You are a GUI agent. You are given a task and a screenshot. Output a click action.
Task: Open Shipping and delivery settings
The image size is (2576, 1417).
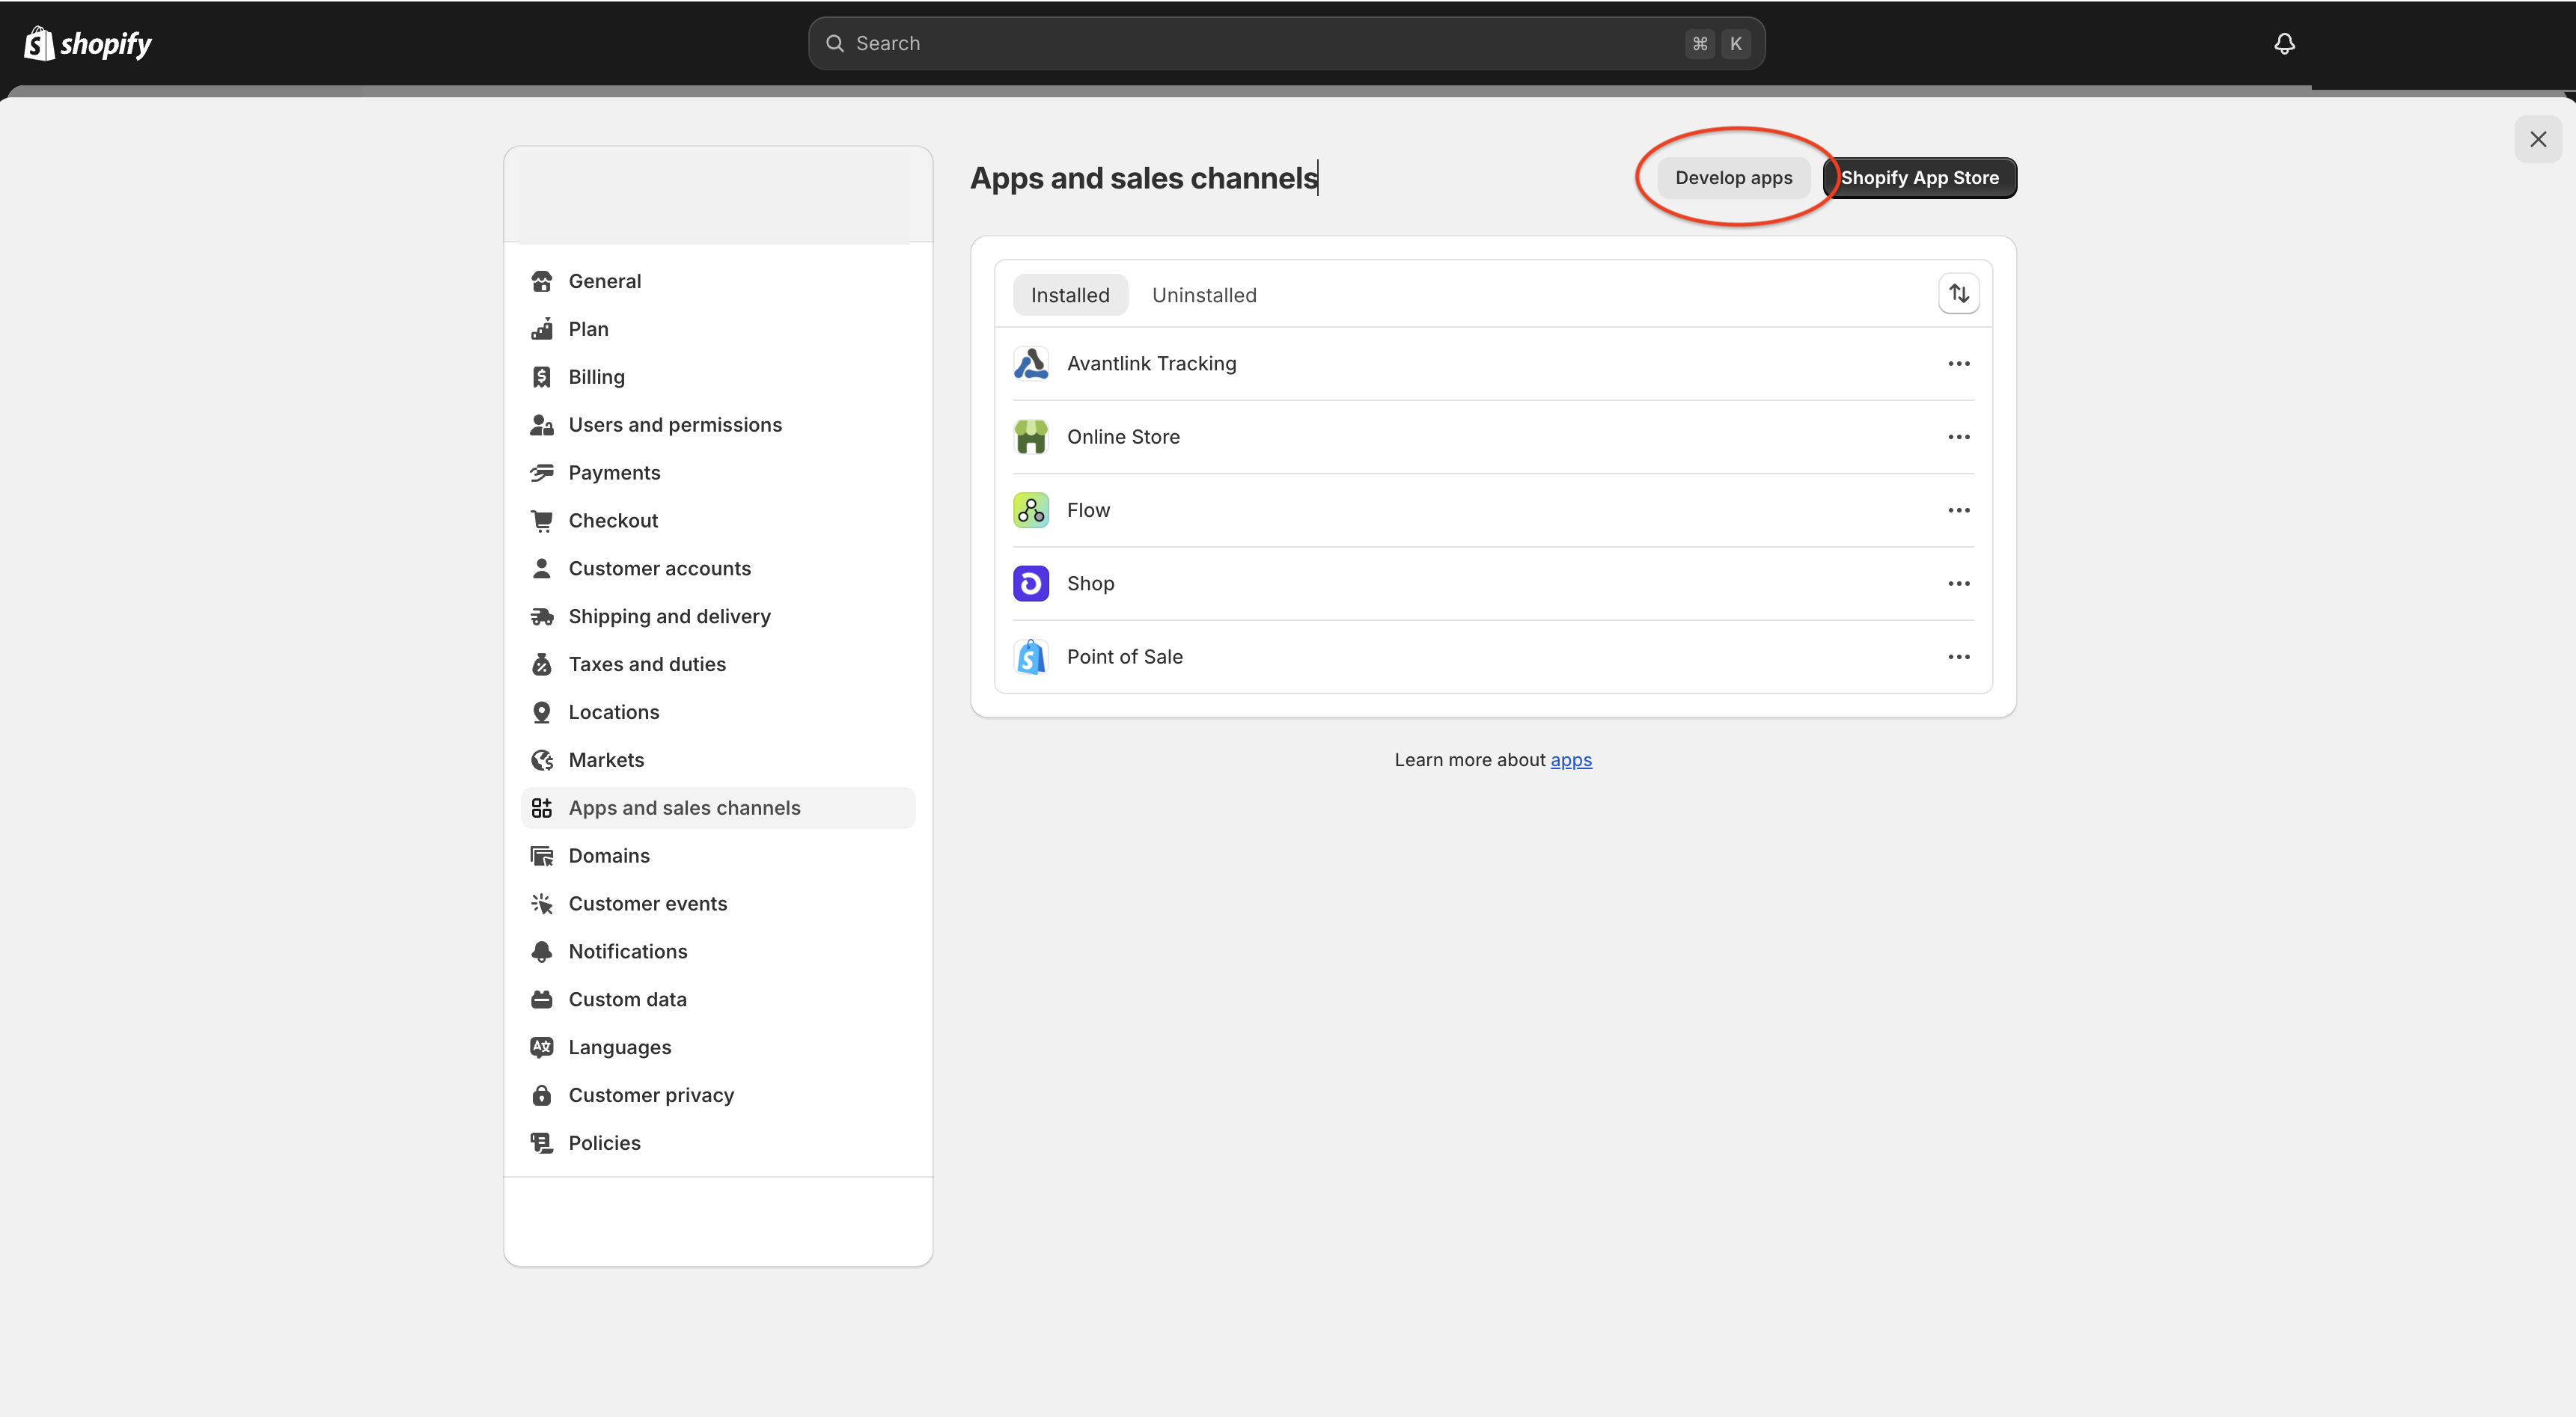pos(718,617)
